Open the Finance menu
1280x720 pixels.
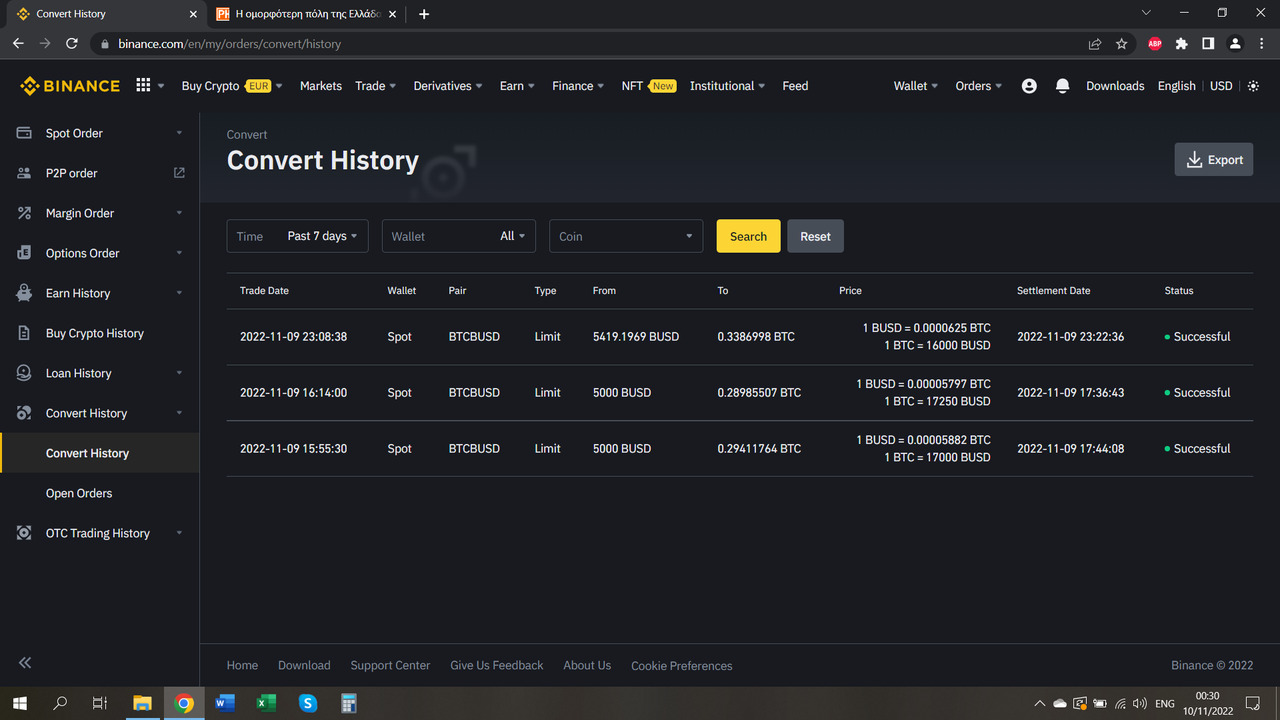point(578,86)
